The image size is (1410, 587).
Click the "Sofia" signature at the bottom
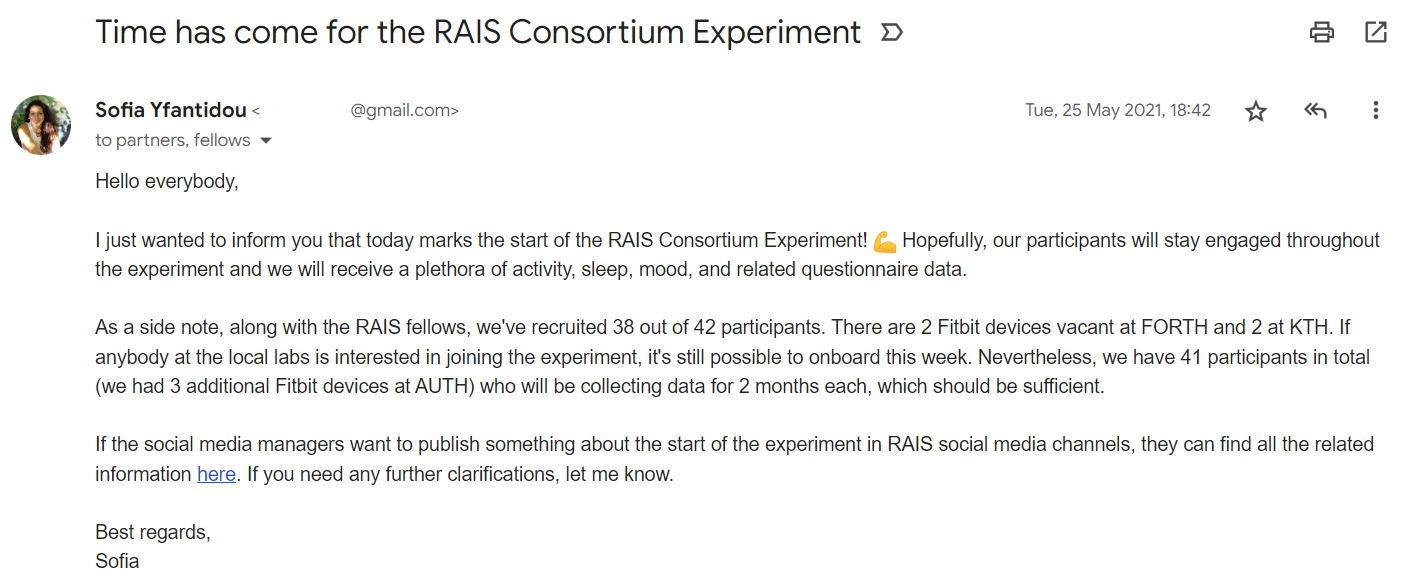click(x=117, y=561)
